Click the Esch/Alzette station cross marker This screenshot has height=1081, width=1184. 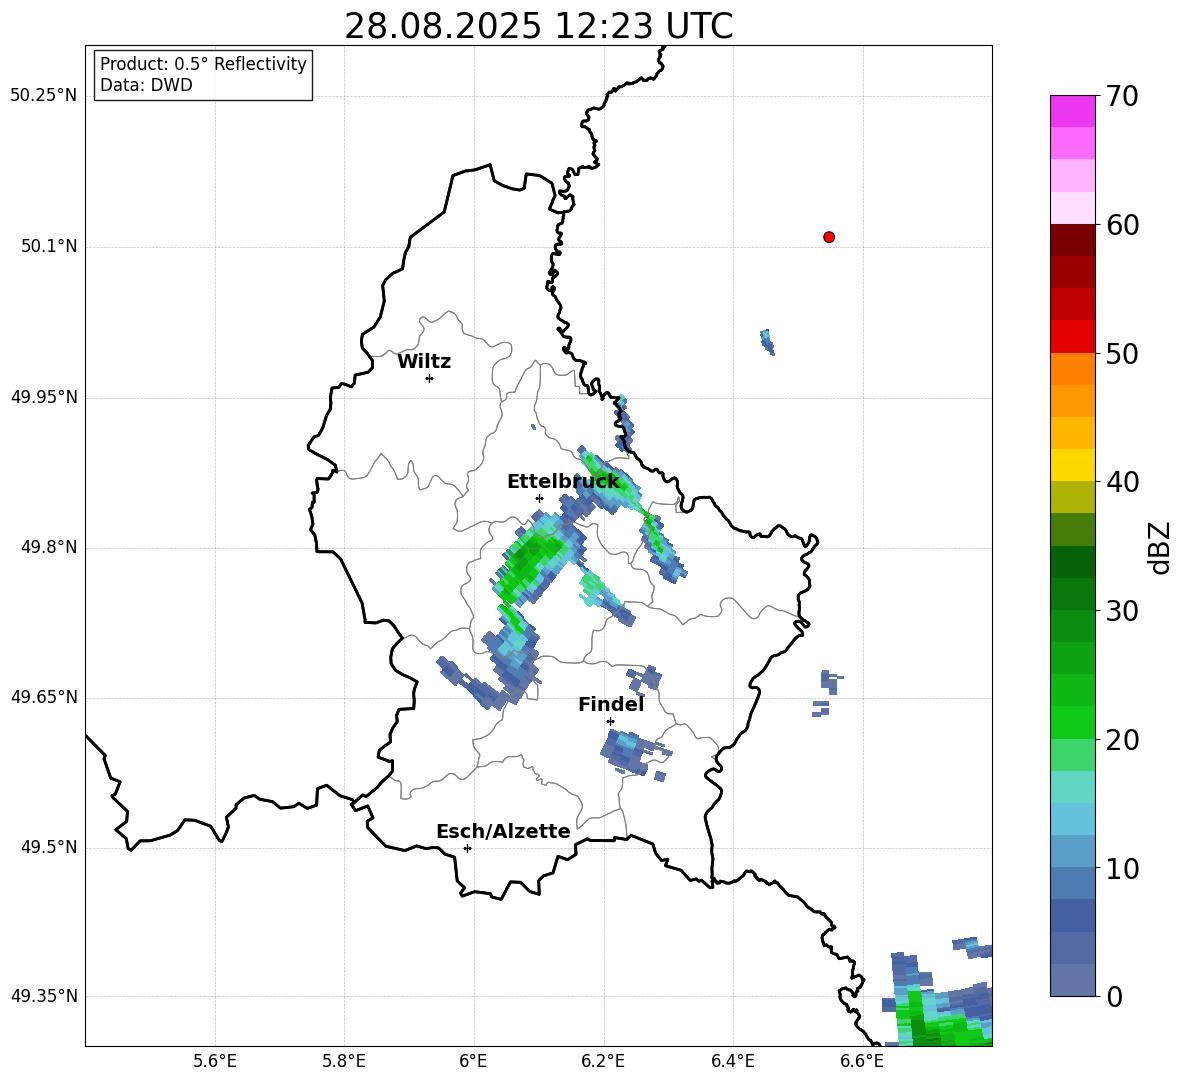pyautogui.click(x=467, y=848)
